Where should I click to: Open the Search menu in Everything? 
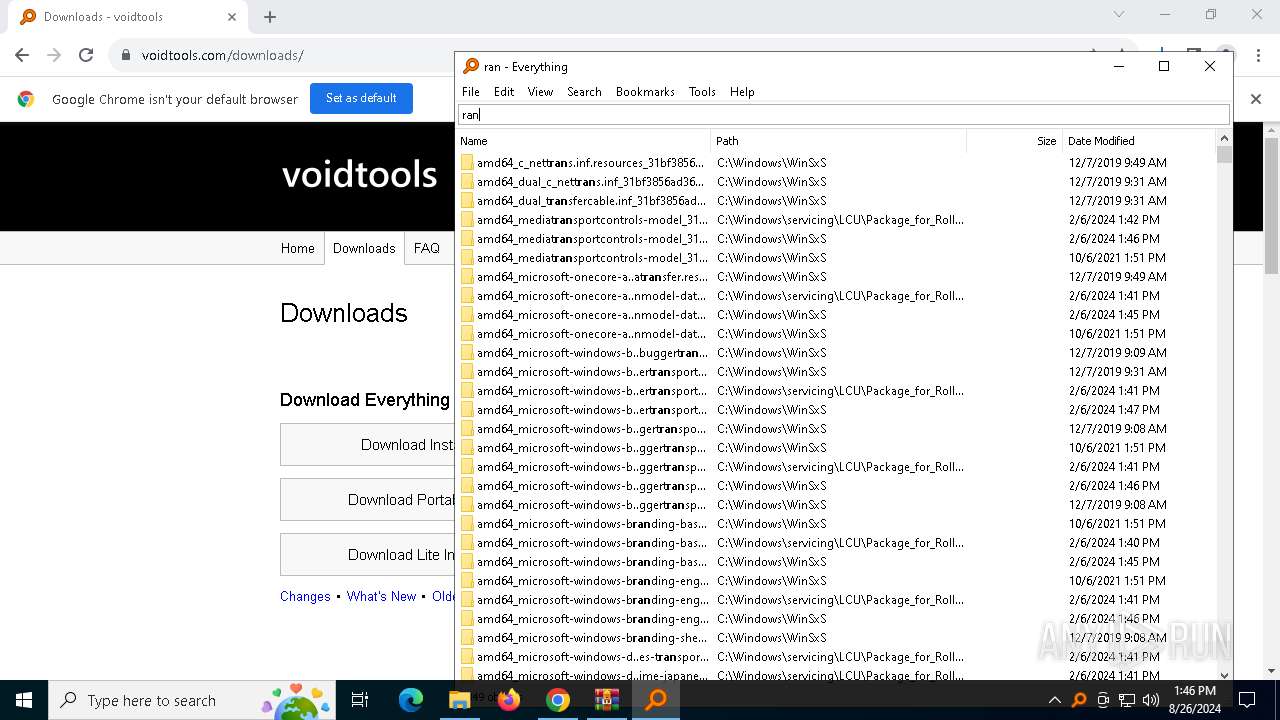coord(584,92)
